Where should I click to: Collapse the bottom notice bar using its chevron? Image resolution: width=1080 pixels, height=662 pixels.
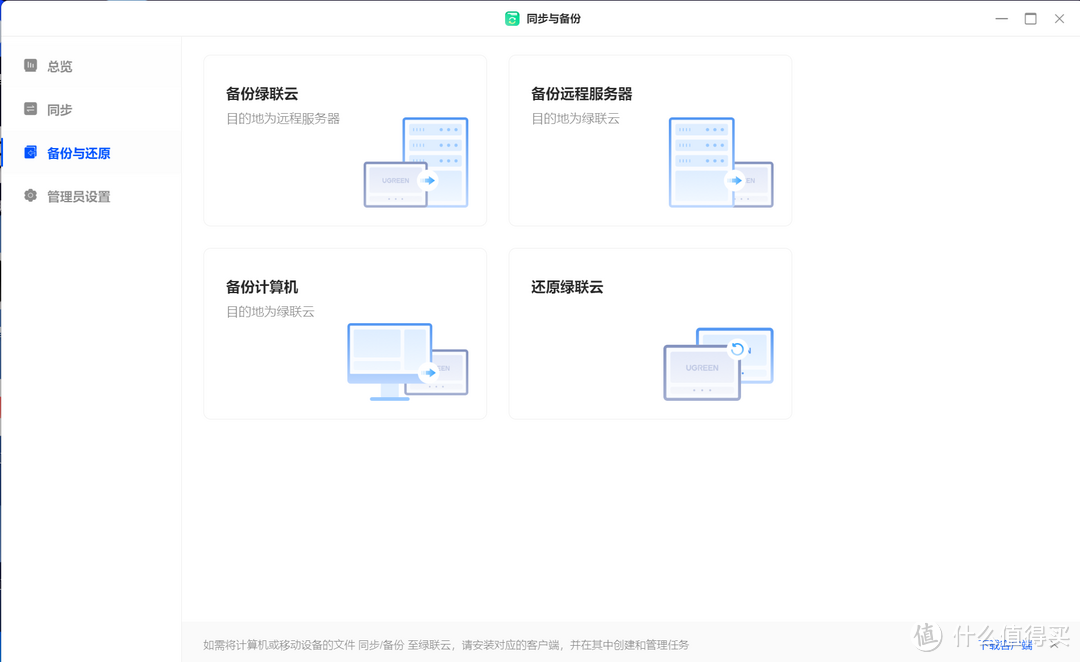coord(1056,645)
